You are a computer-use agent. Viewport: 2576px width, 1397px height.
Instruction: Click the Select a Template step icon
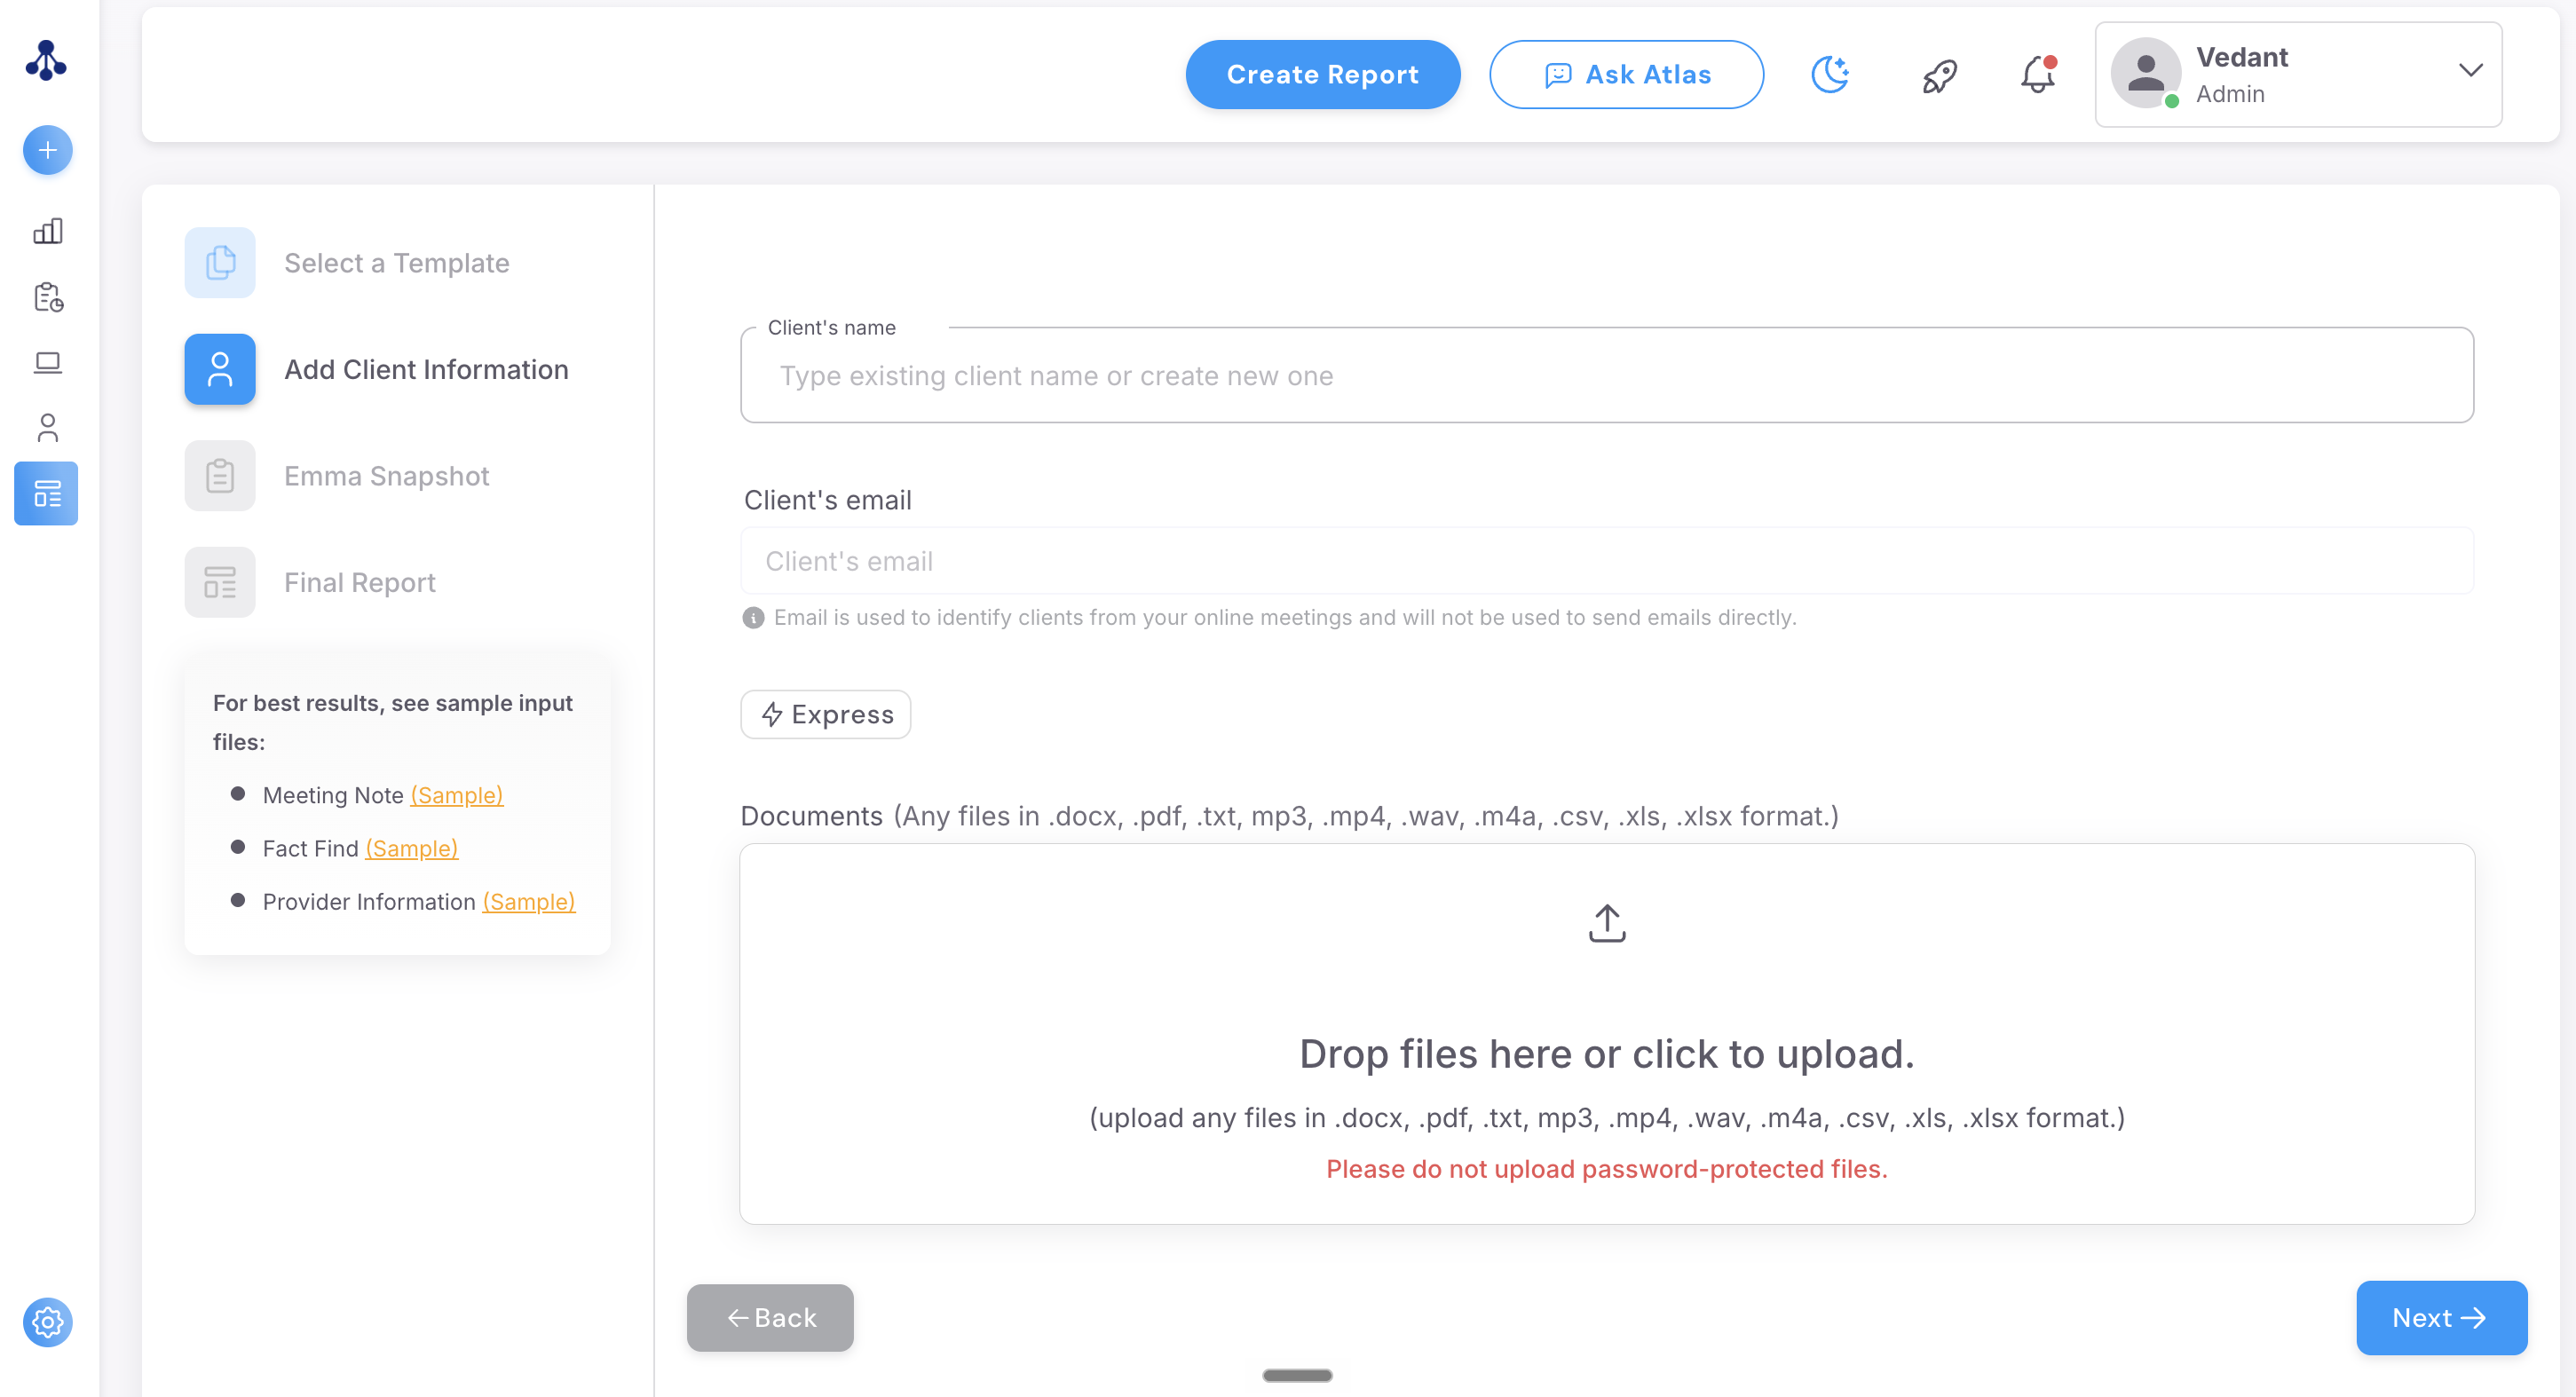(220, 263)
